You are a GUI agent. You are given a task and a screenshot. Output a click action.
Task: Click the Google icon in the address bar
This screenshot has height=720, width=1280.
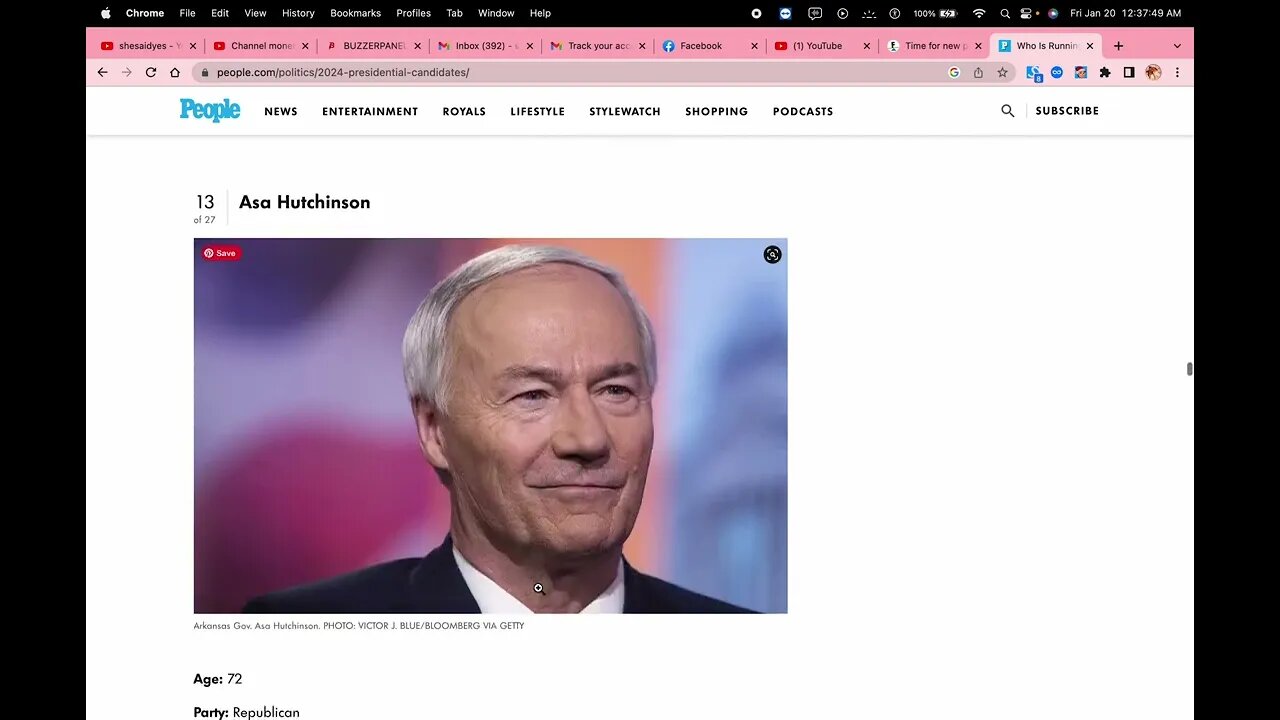(954, 72)
